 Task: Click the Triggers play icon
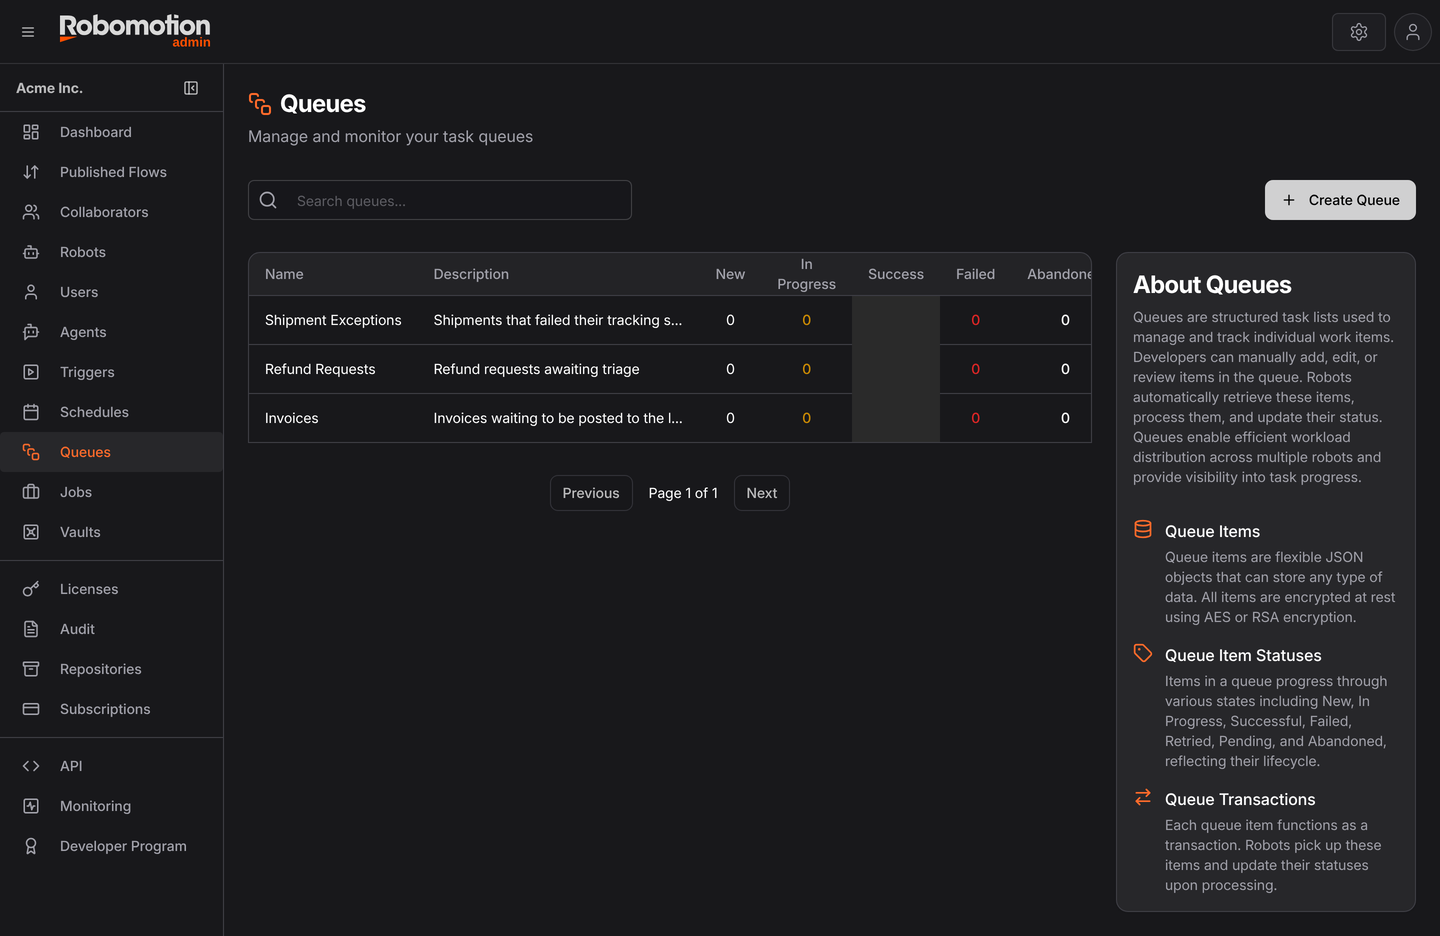(x=31, y=372)
